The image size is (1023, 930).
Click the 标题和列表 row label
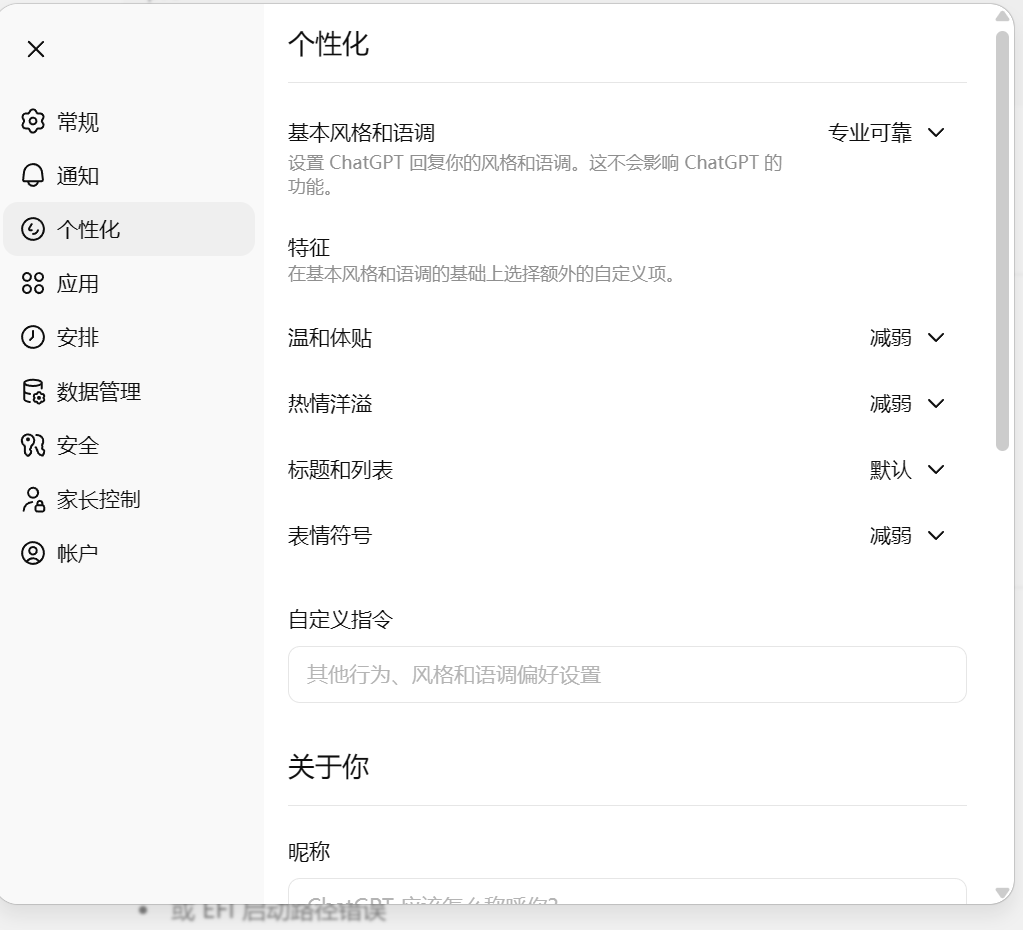point(341,469)
